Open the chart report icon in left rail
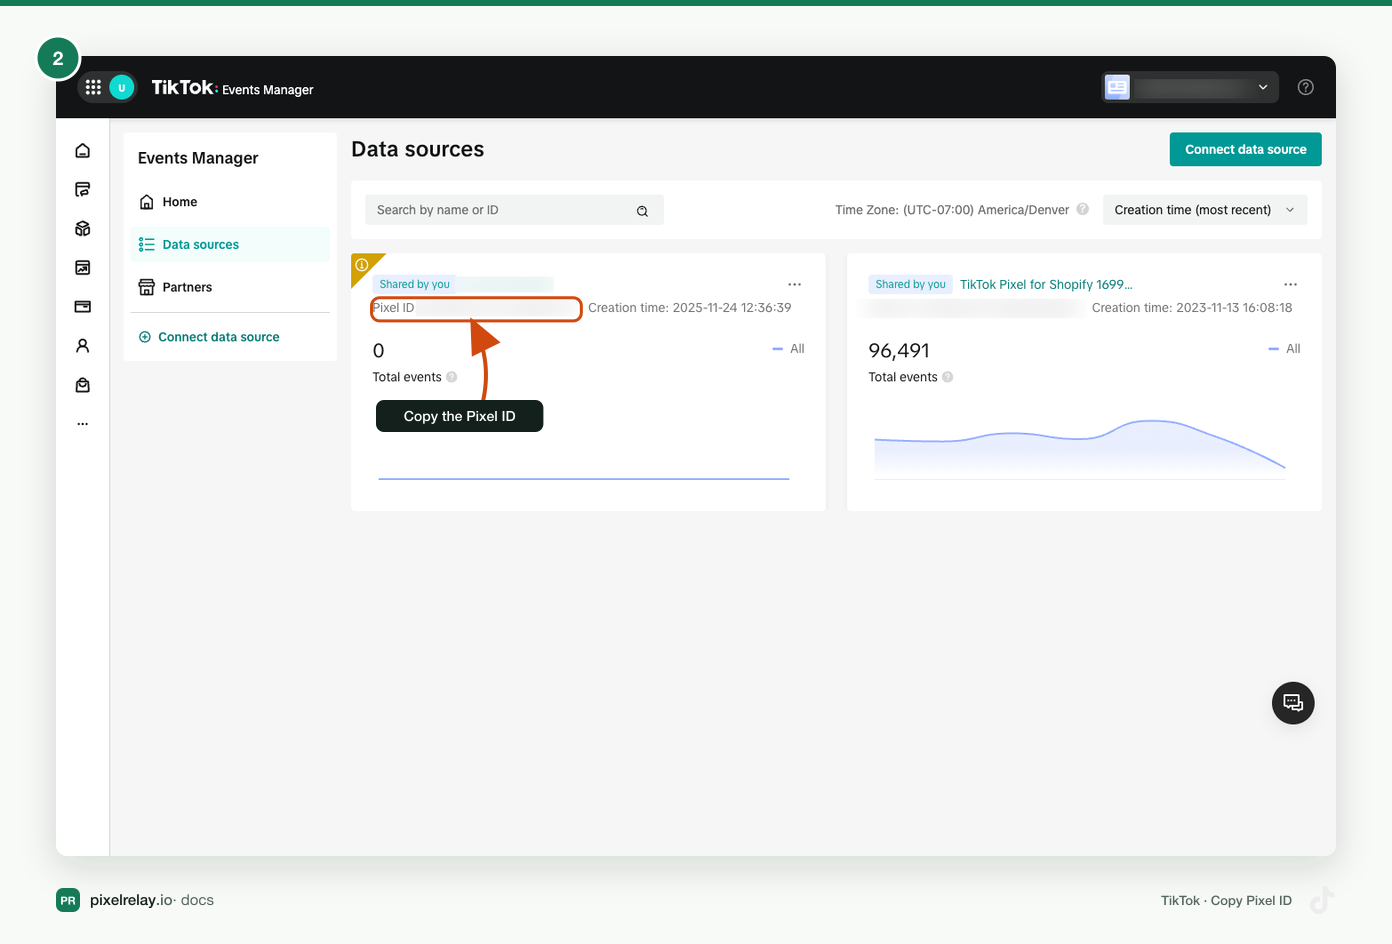Screen dimensions: 1392x944 click(x=83, y=268)
